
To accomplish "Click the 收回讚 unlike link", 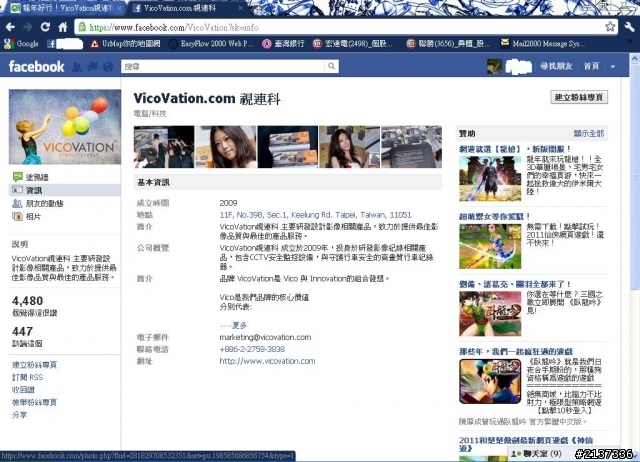I will tap(23, 390).
